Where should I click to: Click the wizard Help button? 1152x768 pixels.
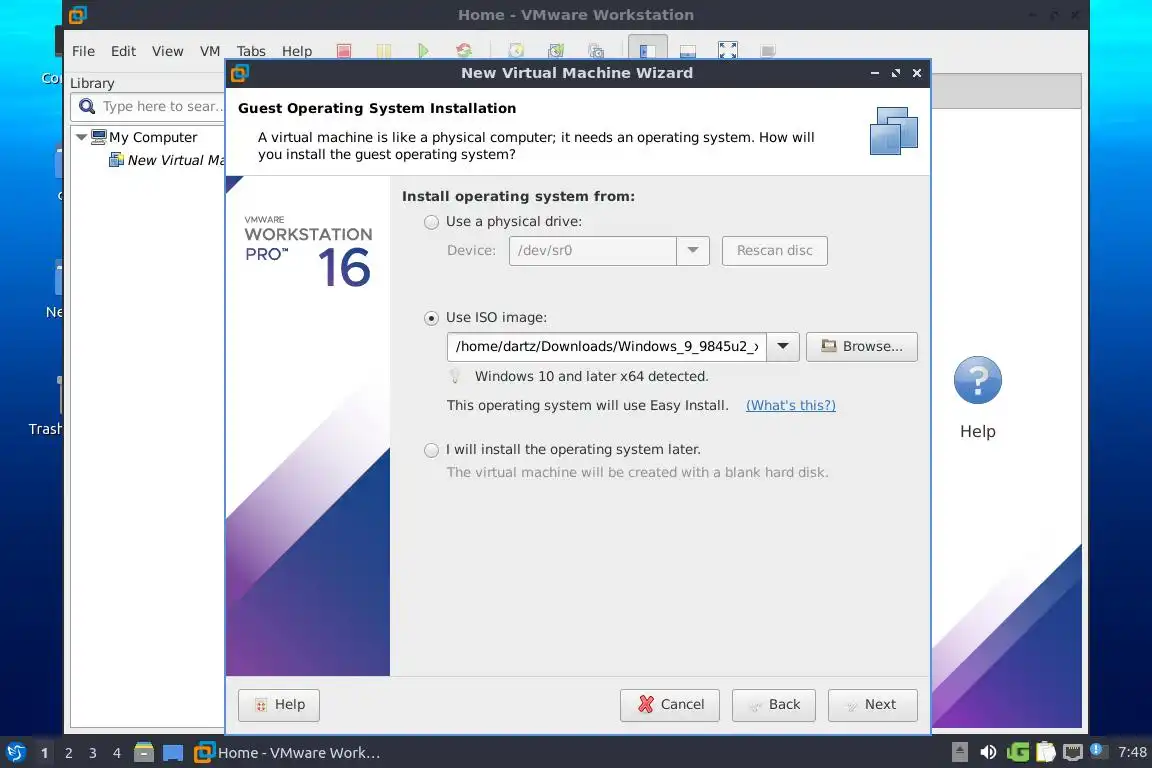click(279, 705)
